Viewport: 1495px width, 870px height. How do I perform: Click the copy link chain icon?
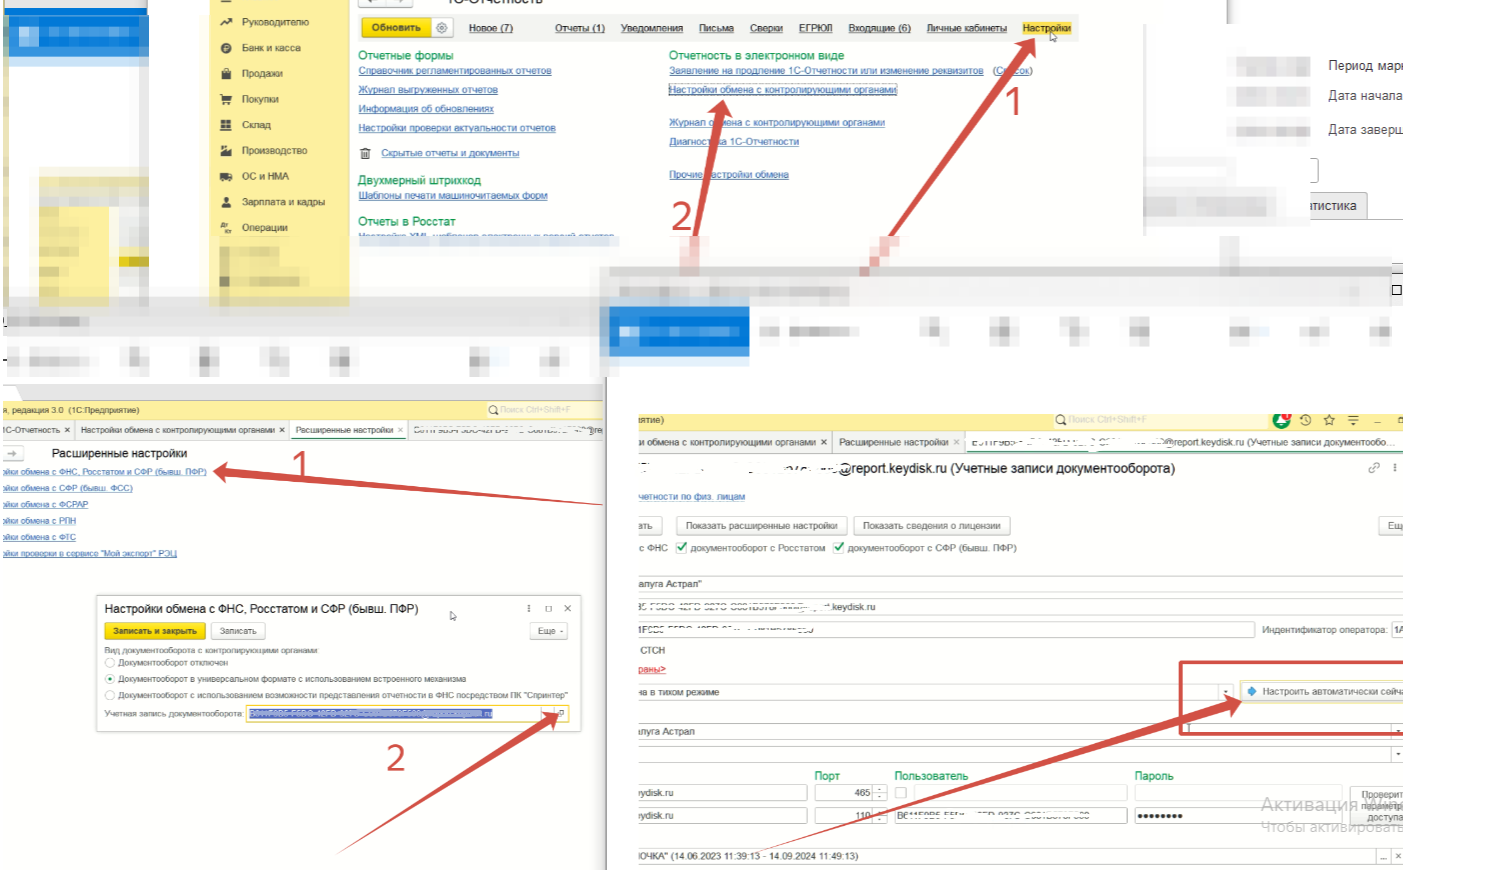pos(1374,468)
